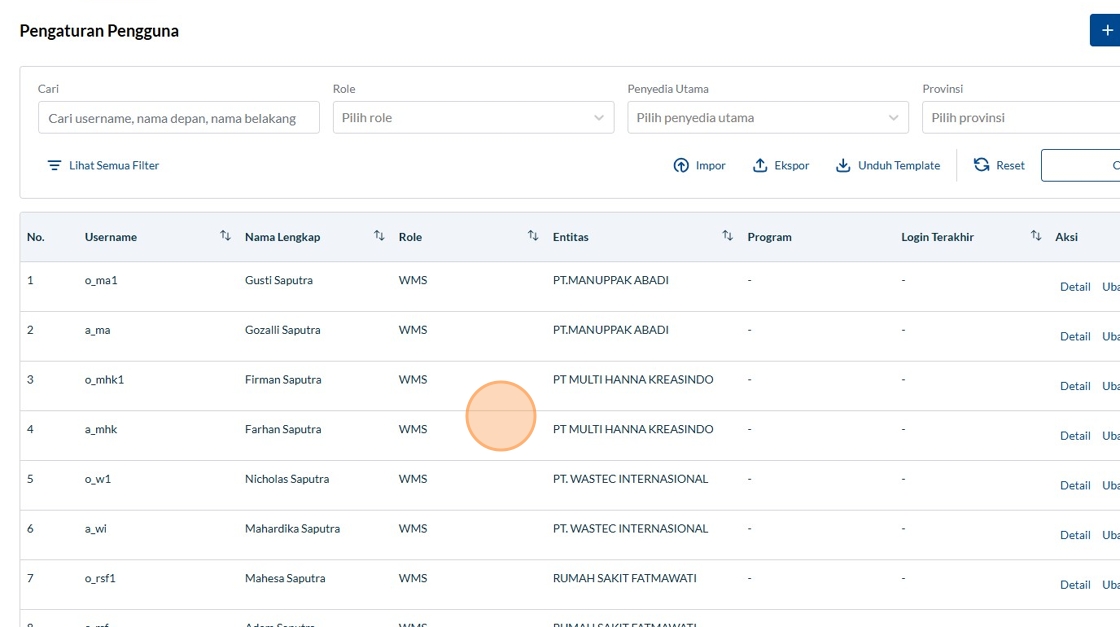Click the Impor upload icon
The height and width of the screenshot is (627, 1120).
(681, 166)
